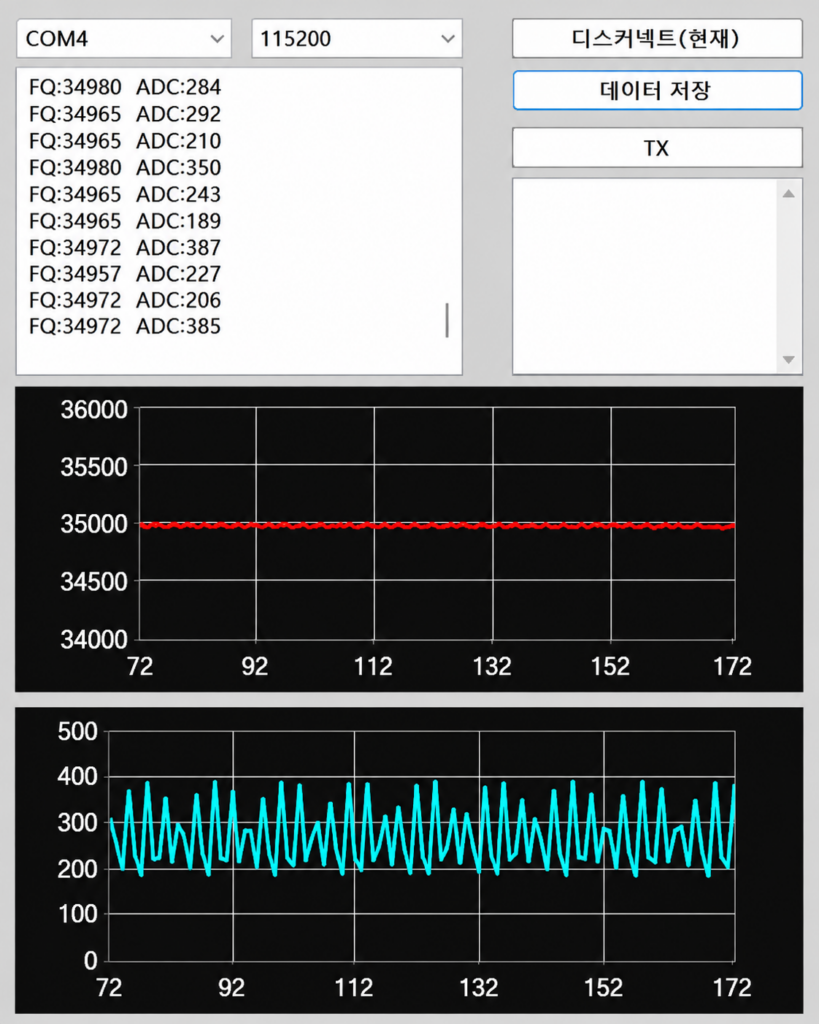Click the 36000 axis label in frequency chart
819x1024 pixels.
pos(93,410)
